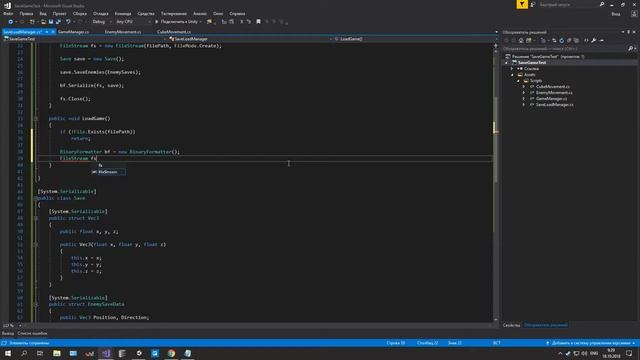Click Solution Explorer search magnifier icon
The height and width of the screenshot is (360, 640).
pos(631,49)
